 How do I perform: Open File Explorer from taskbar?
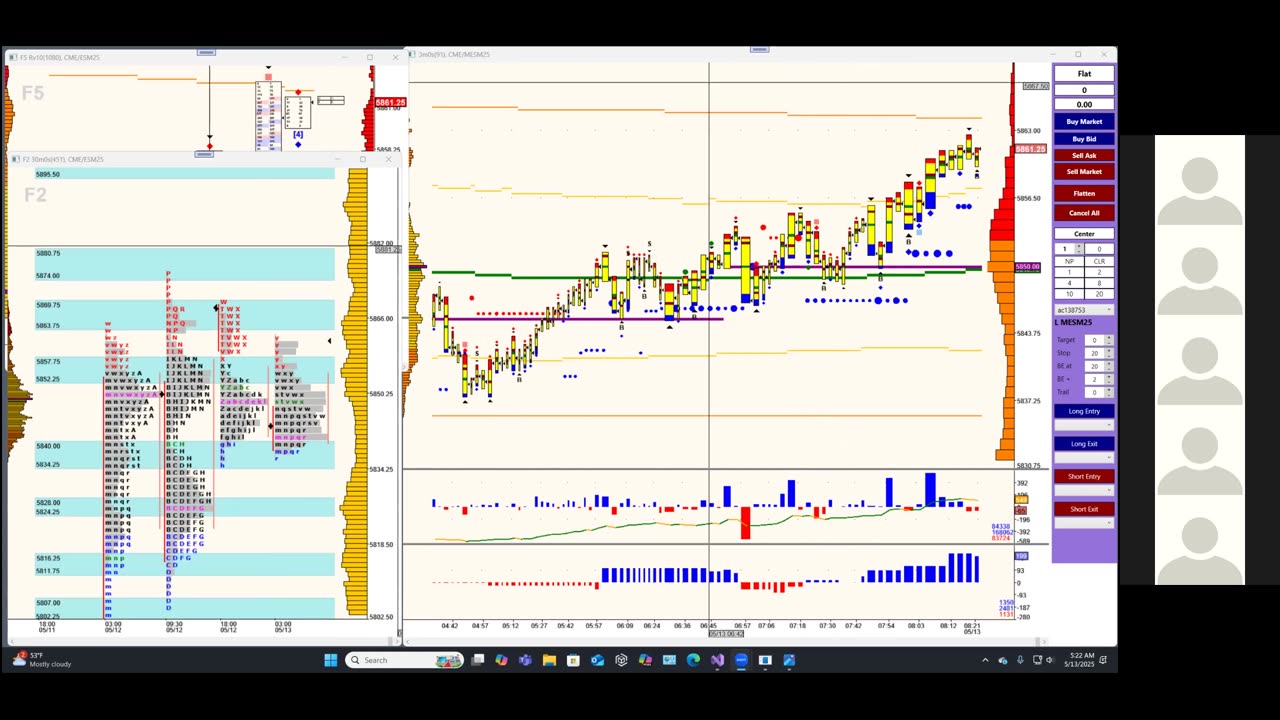(549, 660)
